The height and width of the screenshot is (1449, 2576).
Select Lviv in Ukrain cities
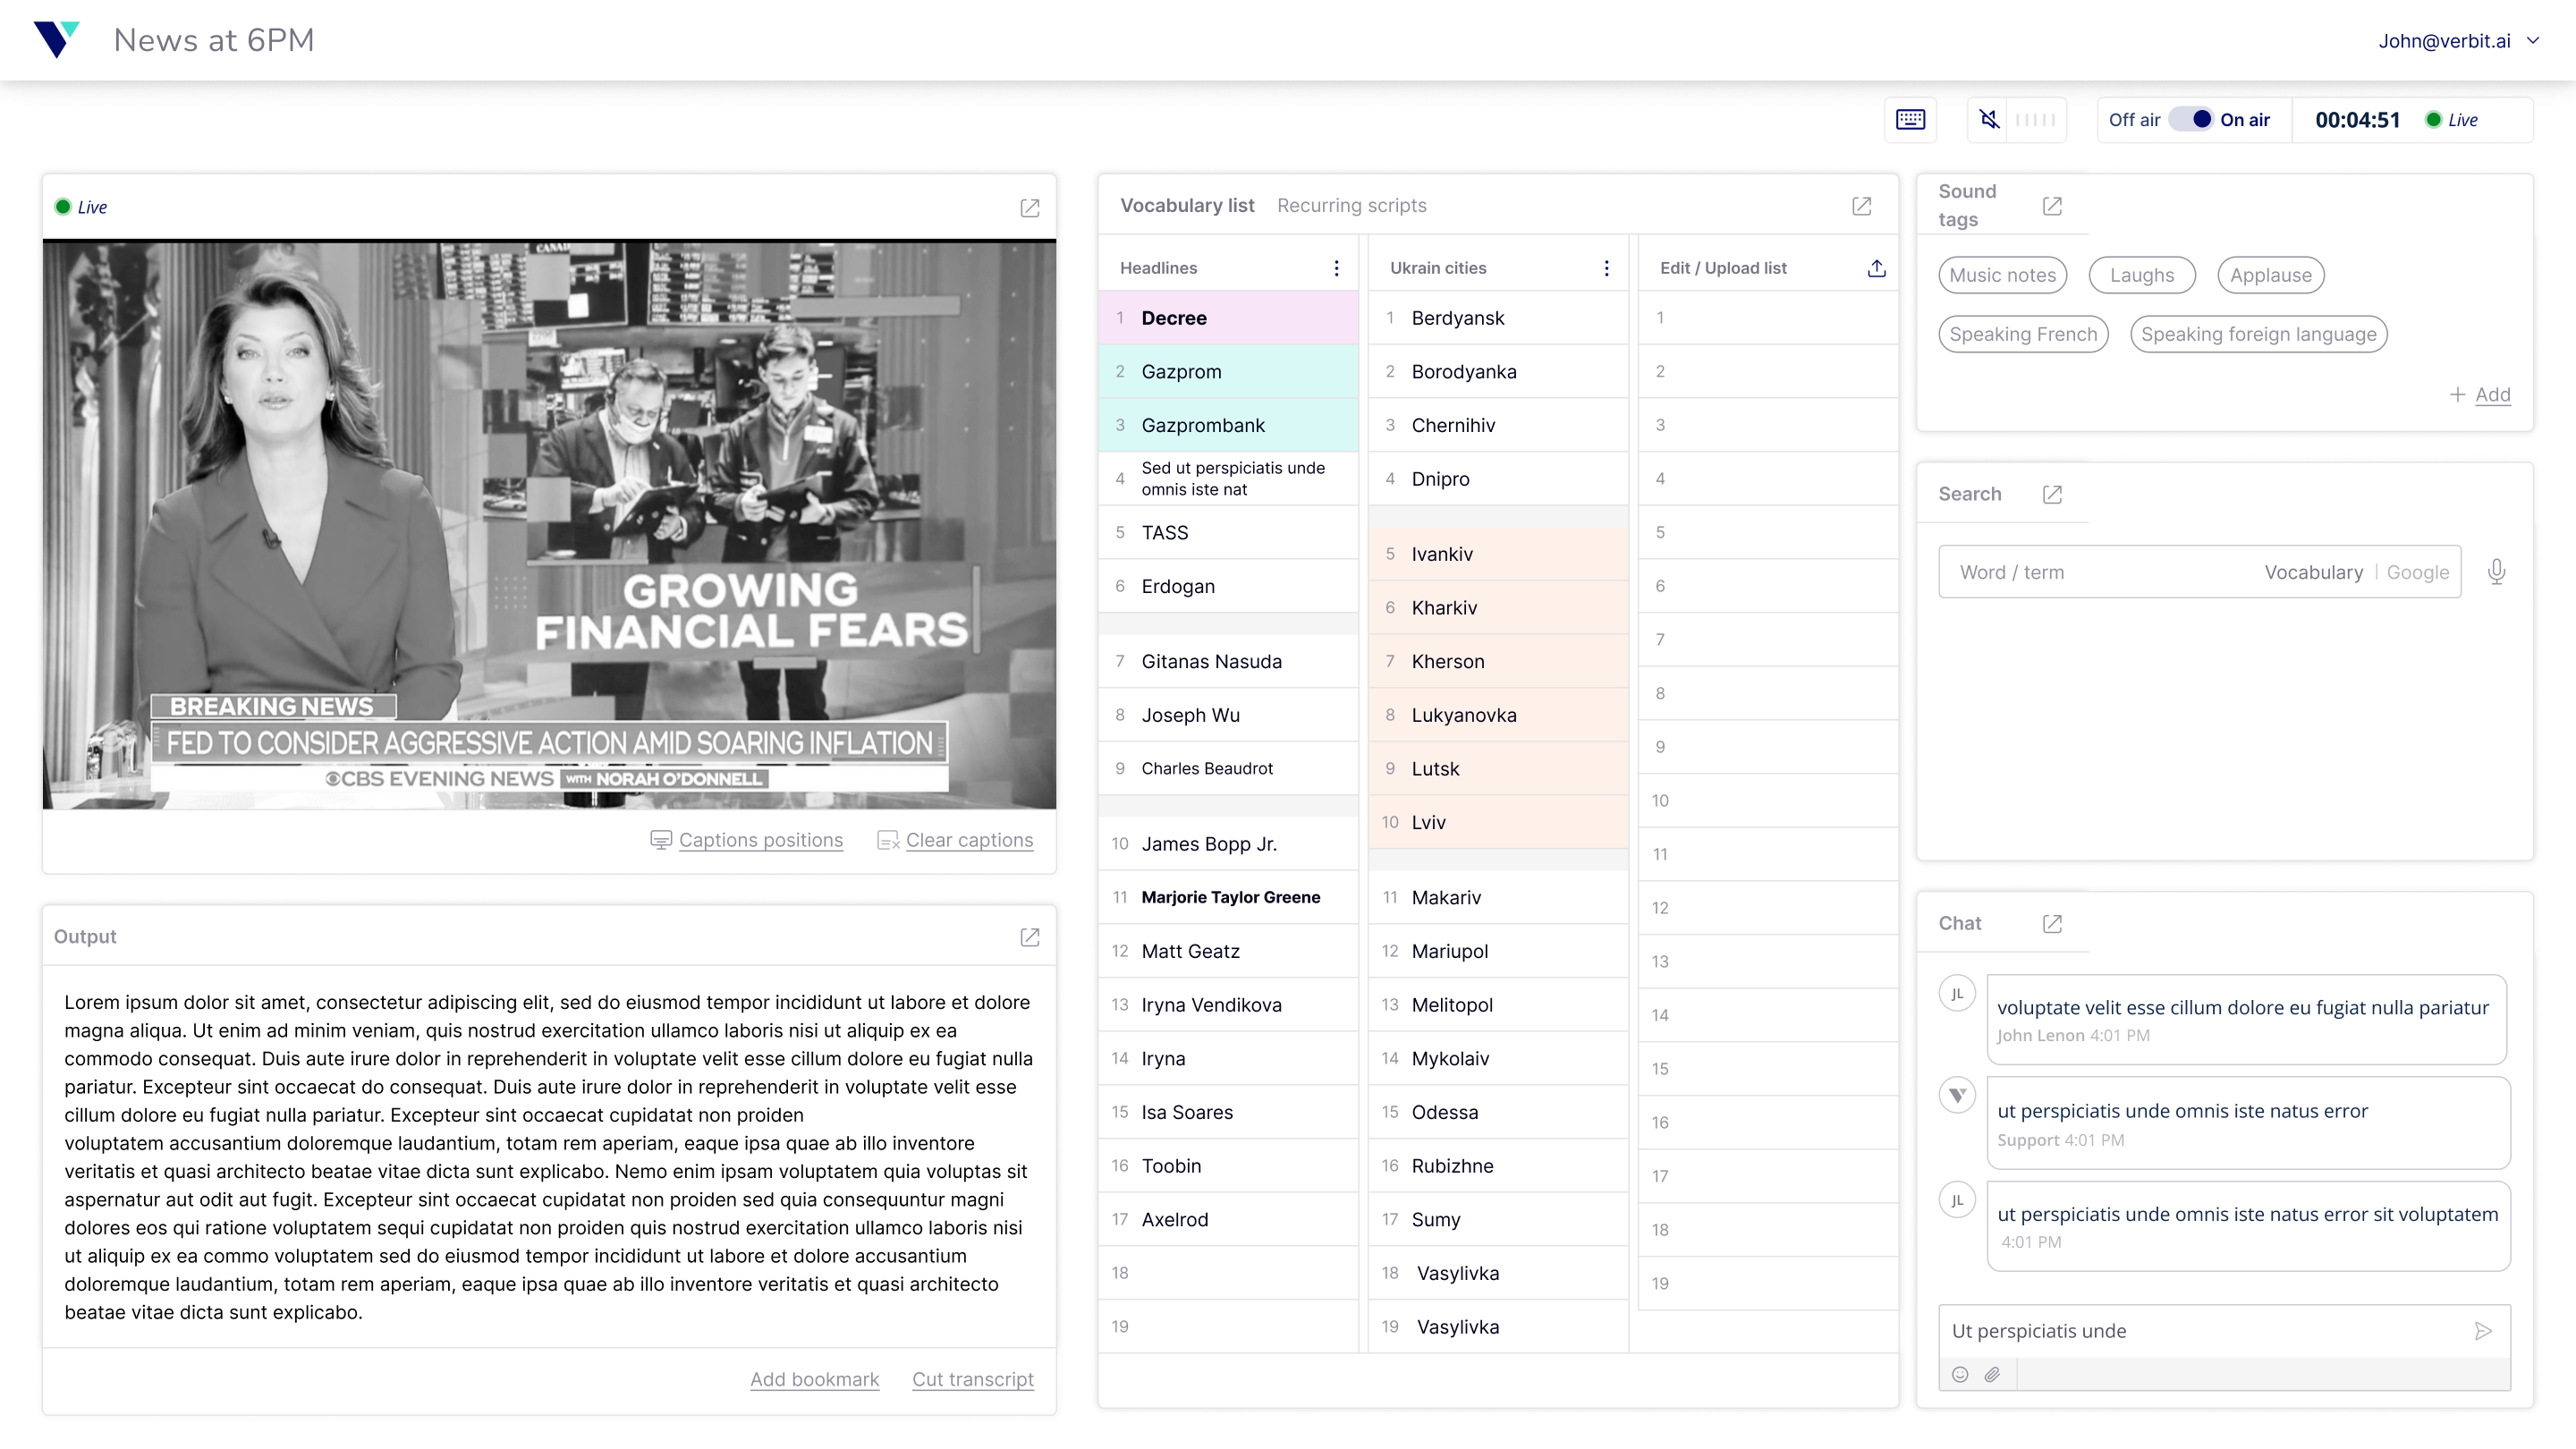click(x=1498, y=822)
